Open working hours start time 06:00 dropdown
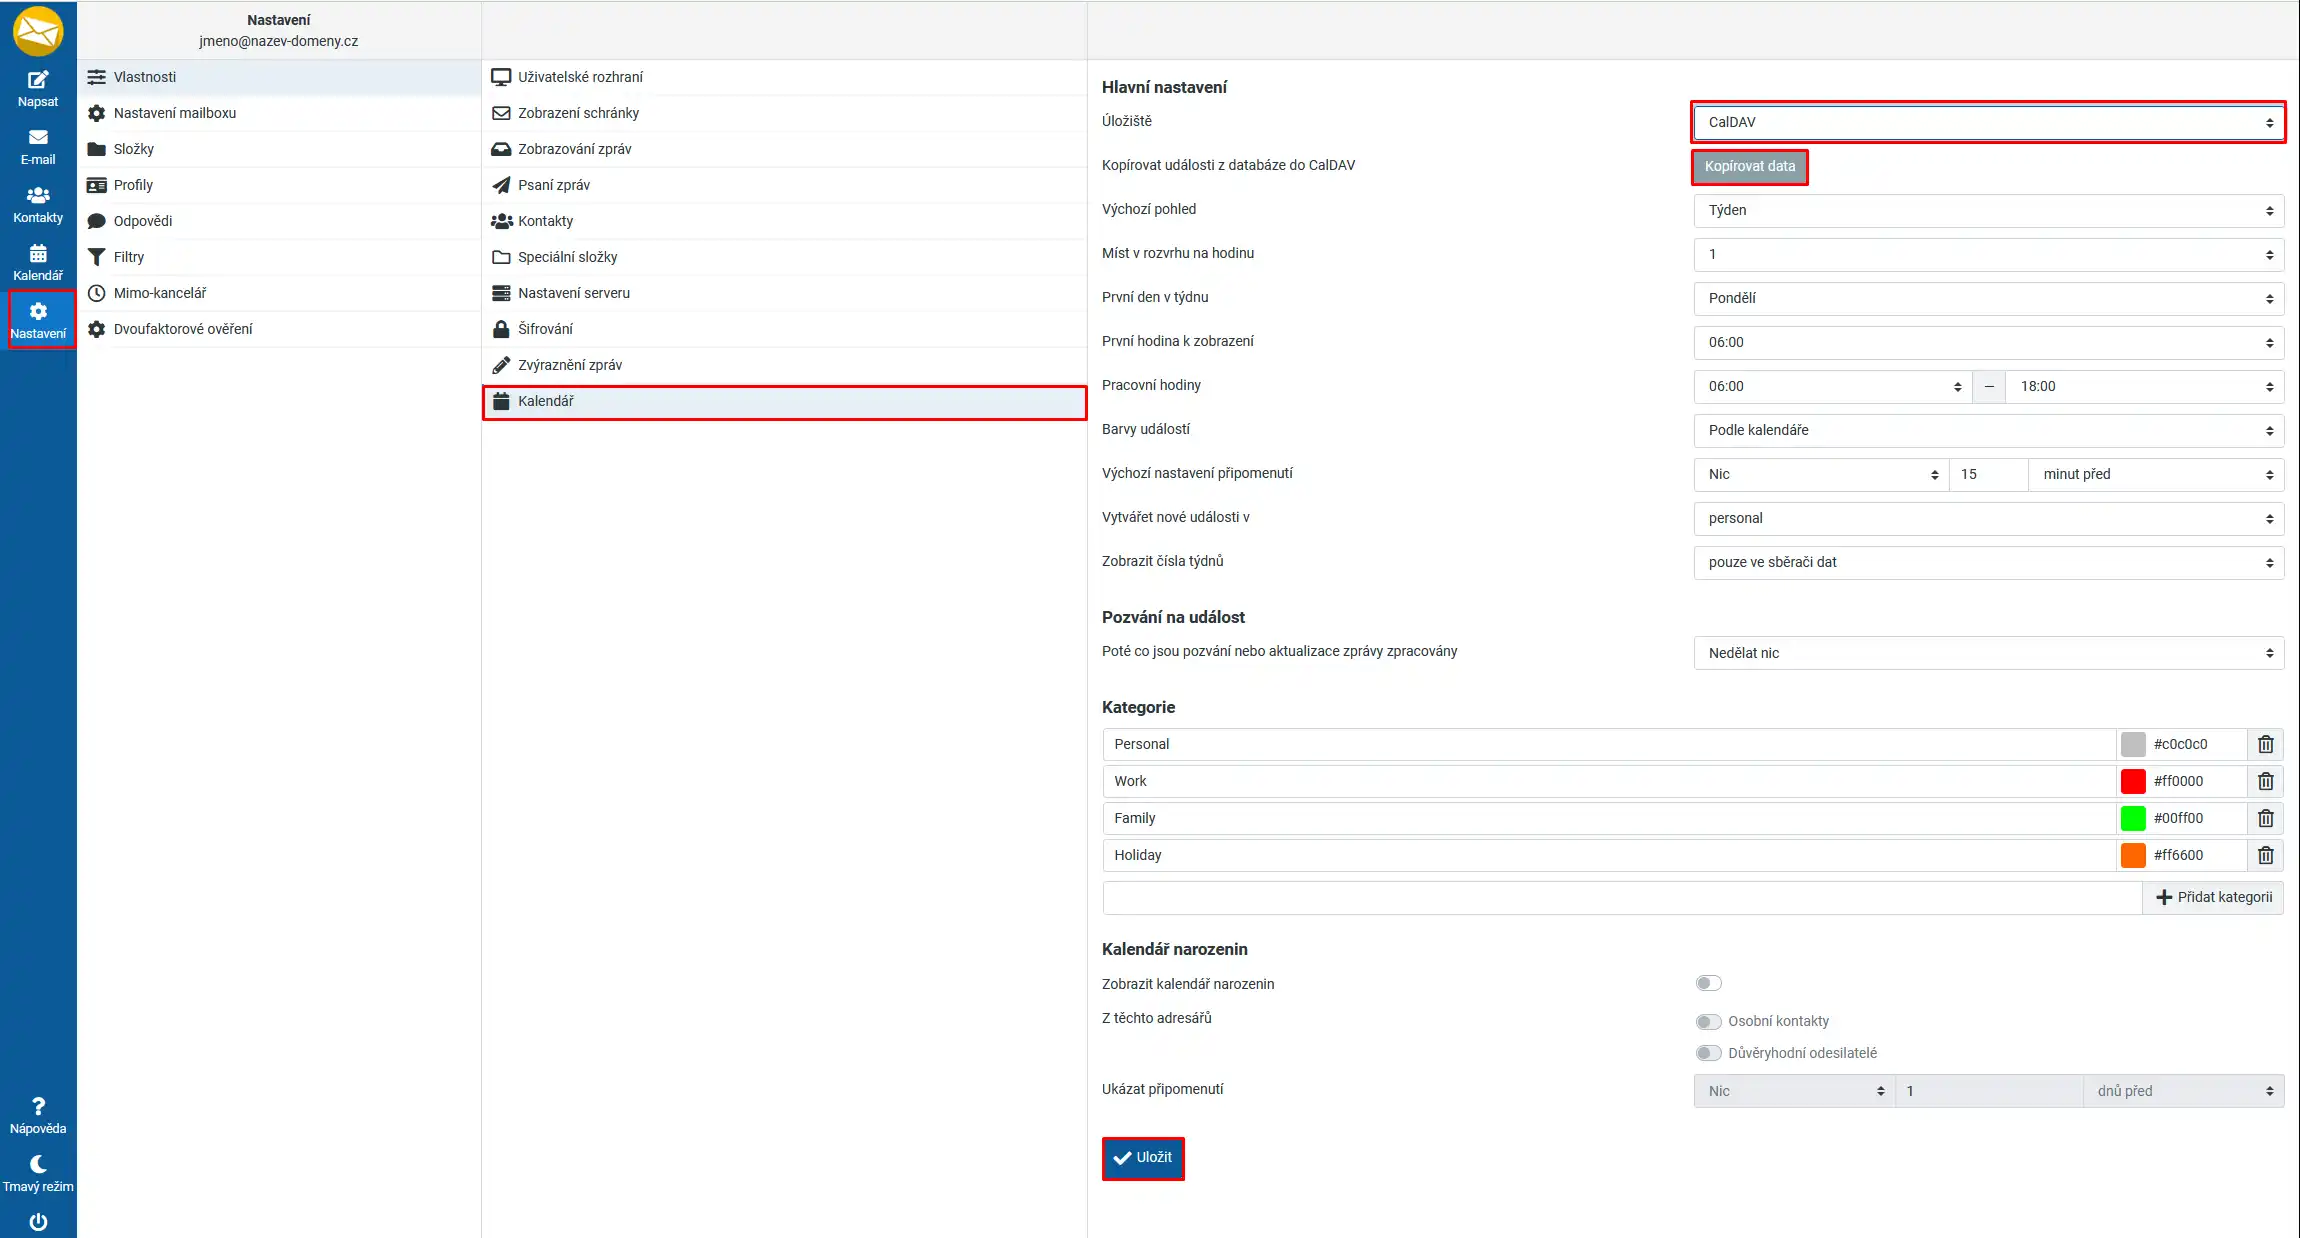Image resolution: width=2300 pixels, height=1238 pixels. pyautogui.click(x=1833, y=386)
